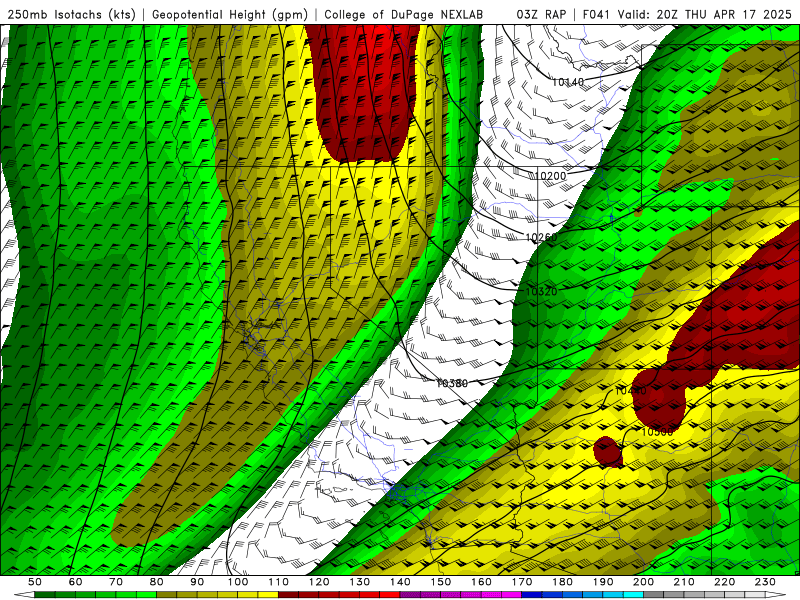Screen dimensions: 800x600
Task: Click the 110 value on the color scale
Action: click(279, 582)
